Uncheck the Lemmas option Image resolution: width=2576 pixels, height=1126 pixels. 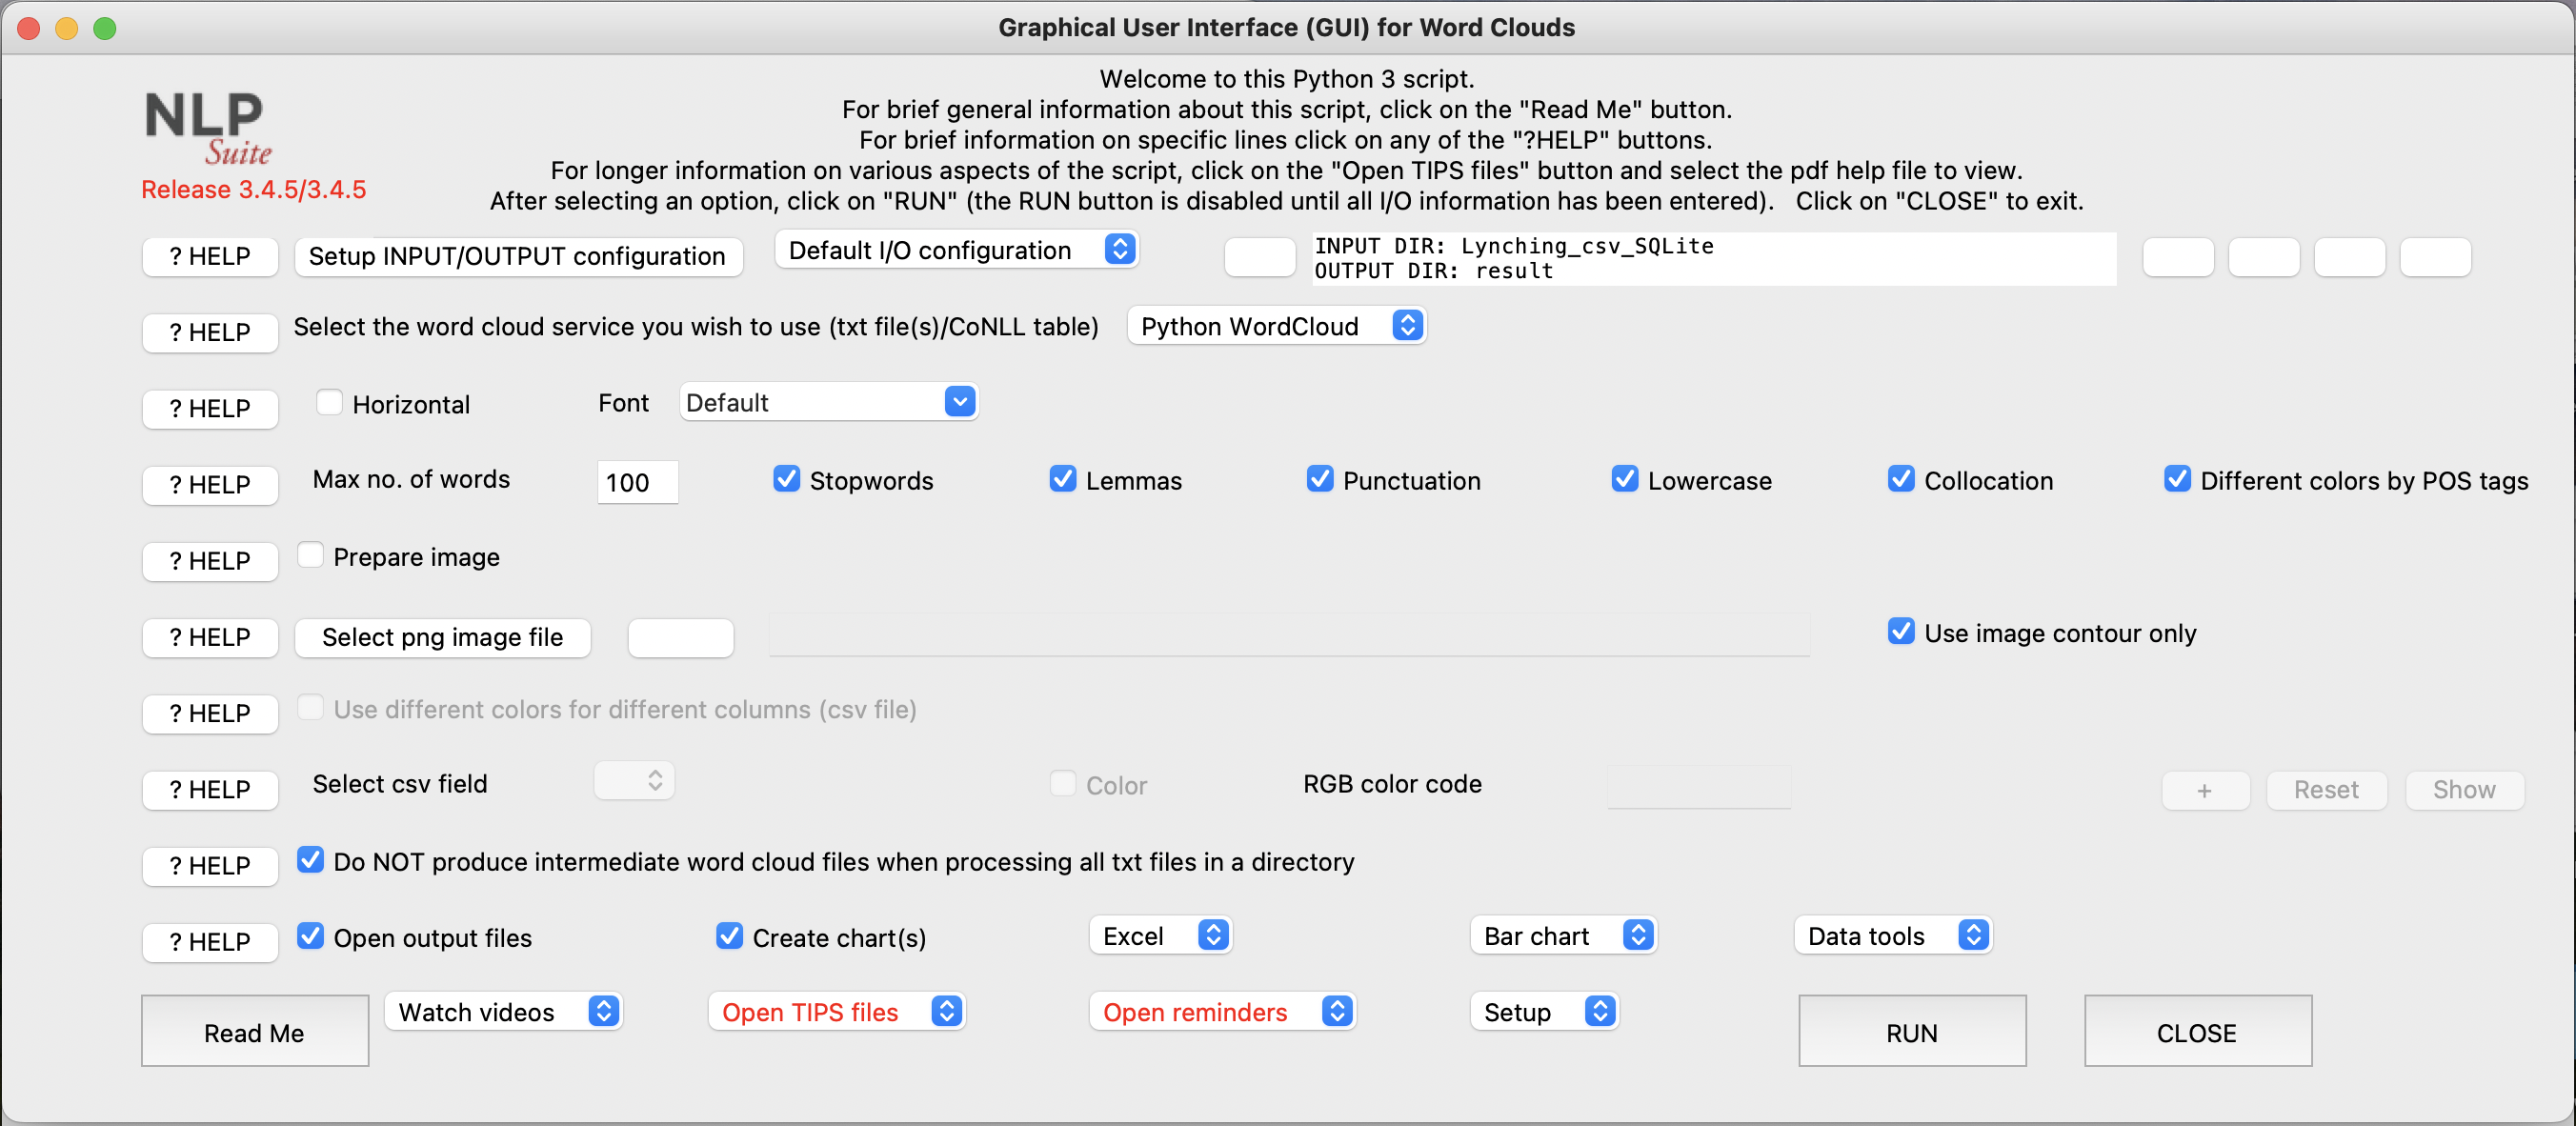1062,479
